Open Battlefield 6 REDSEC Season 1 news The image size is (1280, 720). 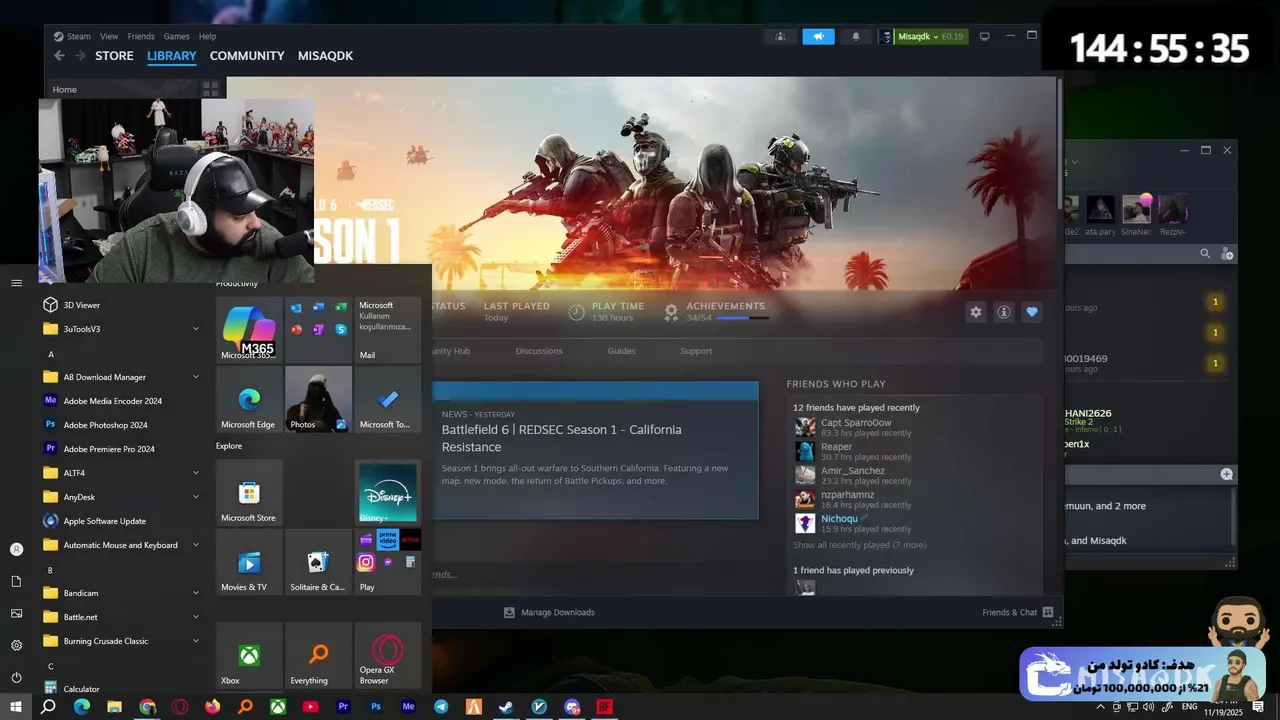coord(595,450)
